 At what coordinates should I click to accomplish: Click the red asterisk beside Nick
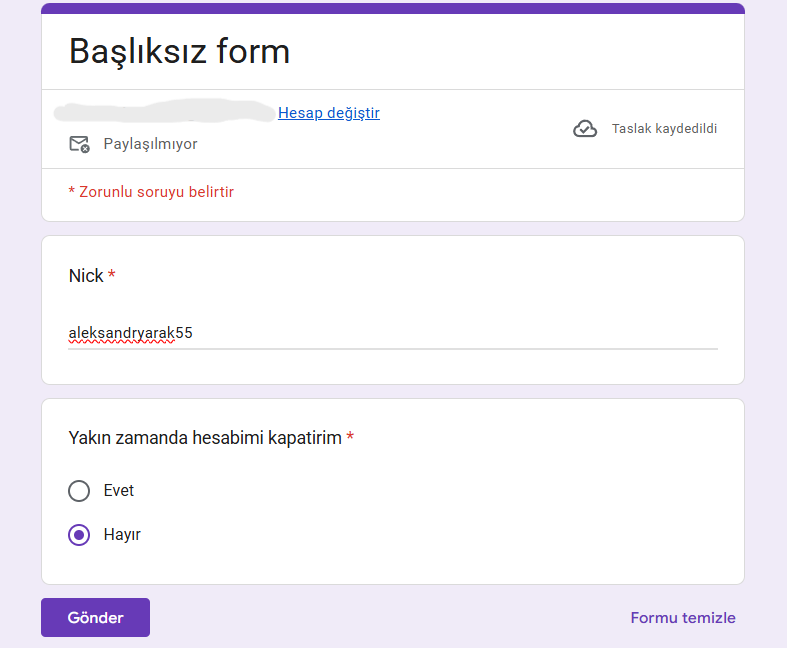(111, 274)
